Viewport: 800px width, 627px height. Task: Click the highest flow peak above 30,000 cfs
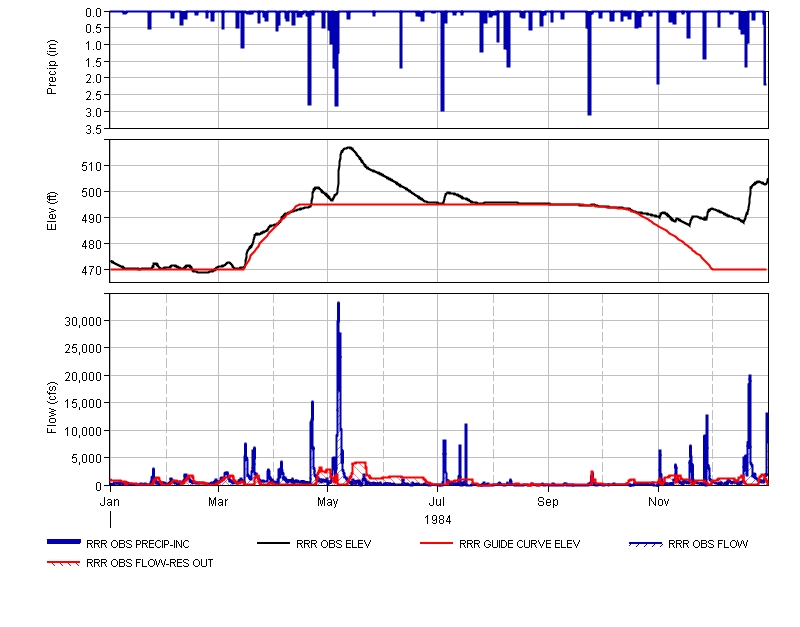(x=338, y=304)
